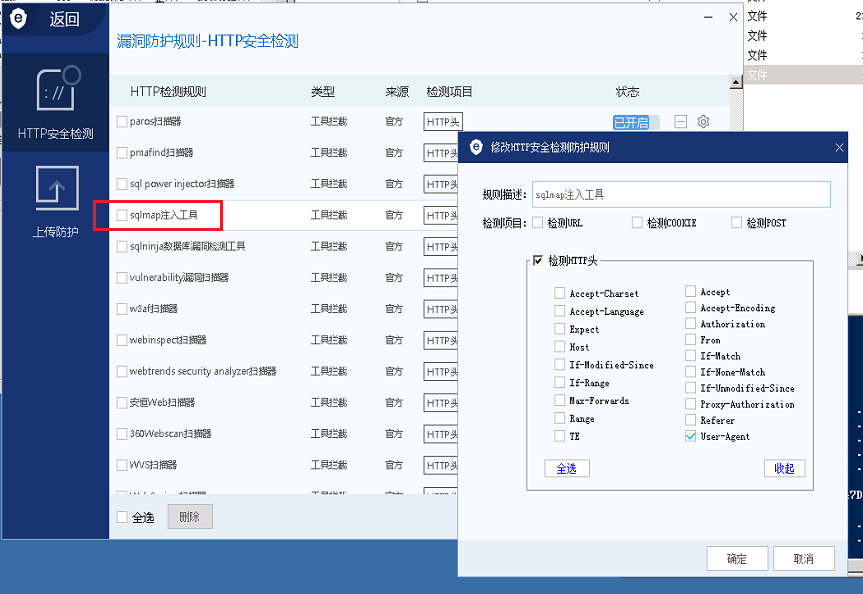Collapse header list with 收起 button

click(784, 468)
